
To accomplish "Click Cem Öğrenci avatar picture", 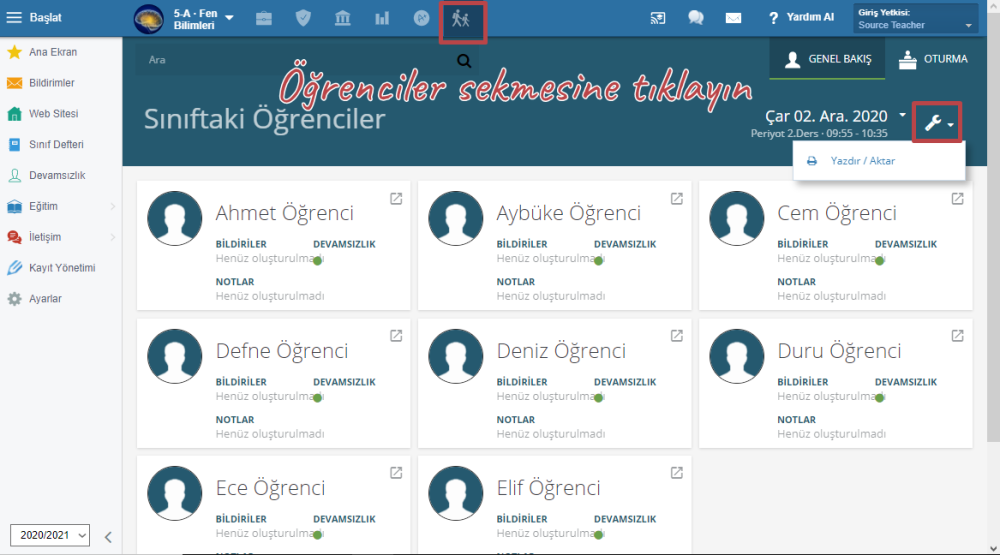I will coord(737,218).
